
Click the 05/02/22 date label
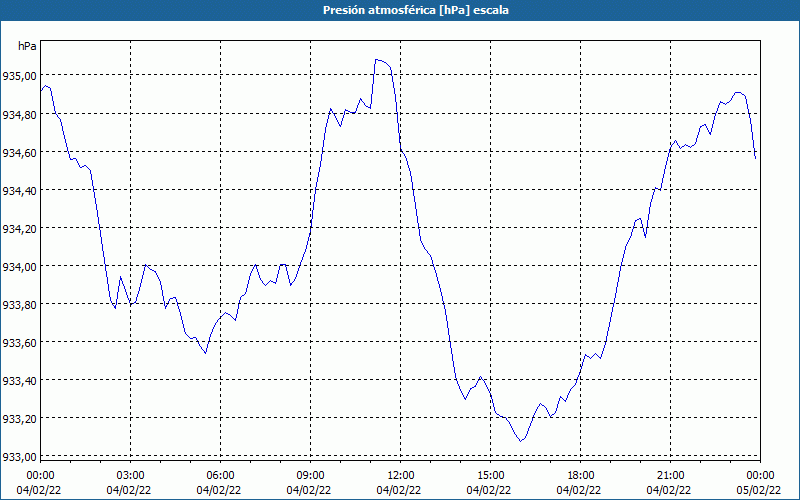point(758,490)
